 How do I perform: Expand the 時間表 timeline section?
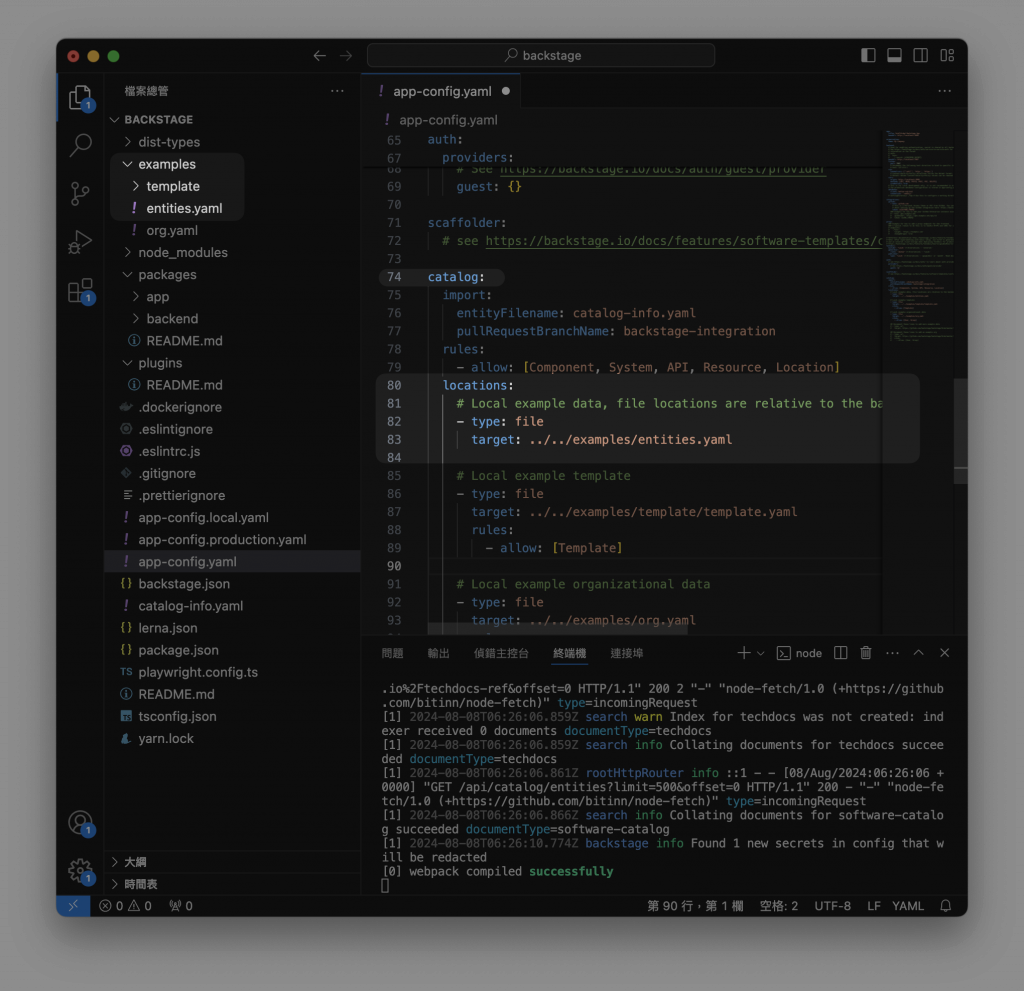[231, 884]
